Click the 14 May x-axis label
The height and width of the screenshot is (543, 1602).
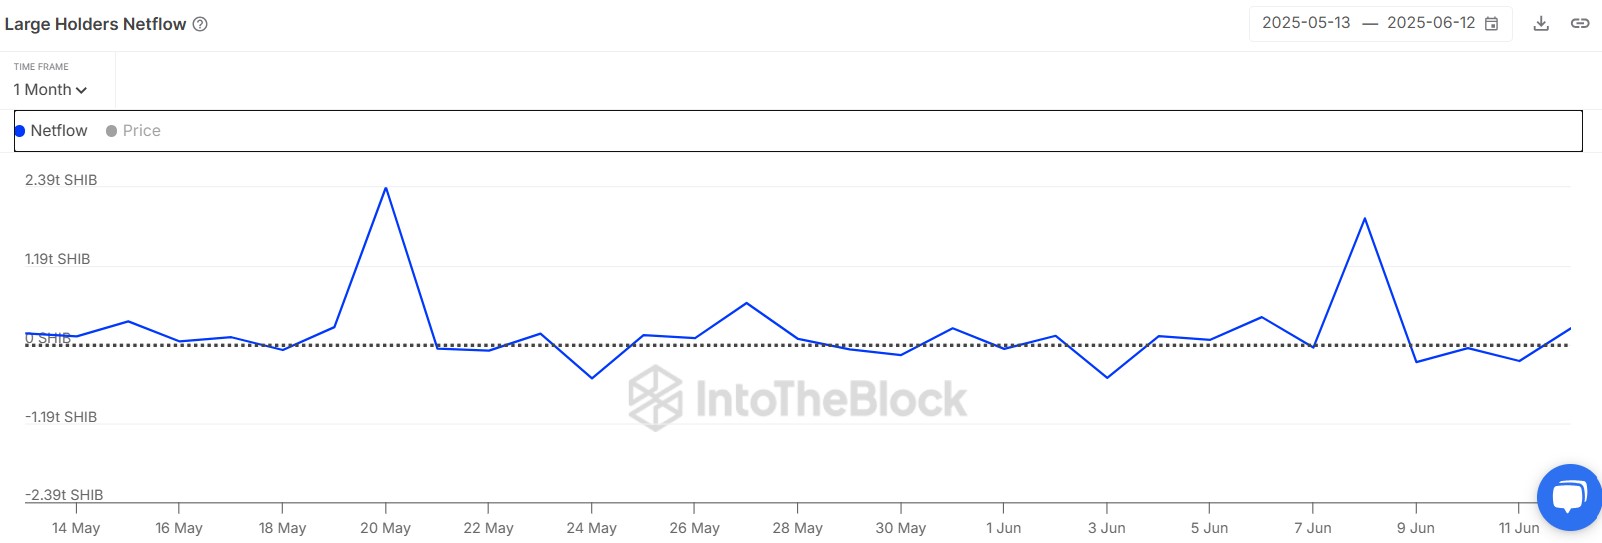(x=76, y=528)
